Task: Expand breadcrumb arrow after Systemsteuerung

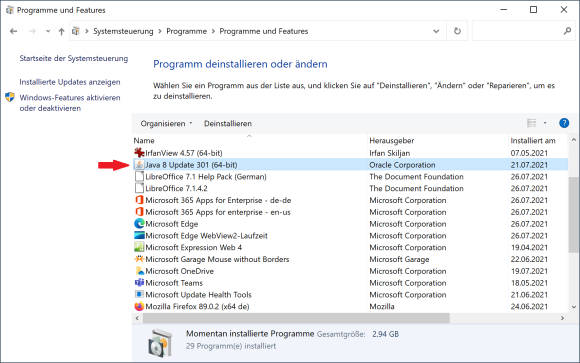Action: click(x=160, y=31)
